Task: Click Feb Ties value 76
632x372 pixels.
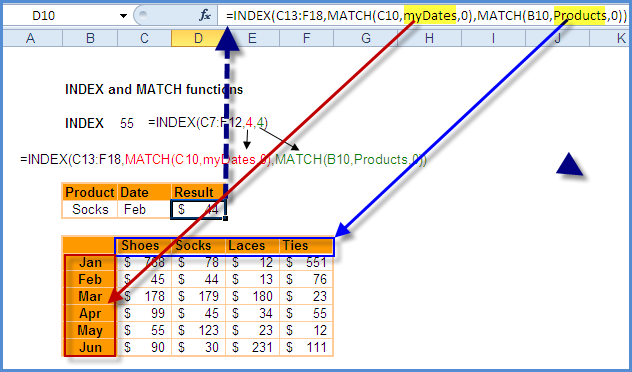Action: (306, 279)
